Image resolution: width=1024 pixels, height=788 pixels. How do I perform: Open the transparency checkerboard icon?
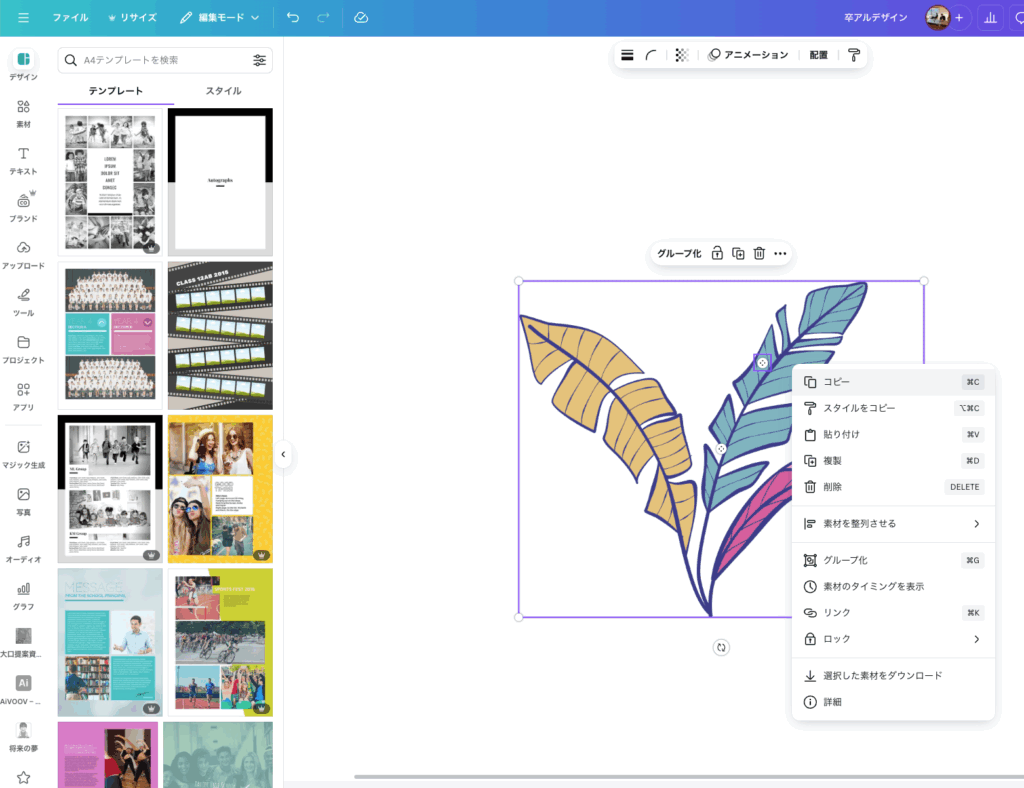click(681, 55)
